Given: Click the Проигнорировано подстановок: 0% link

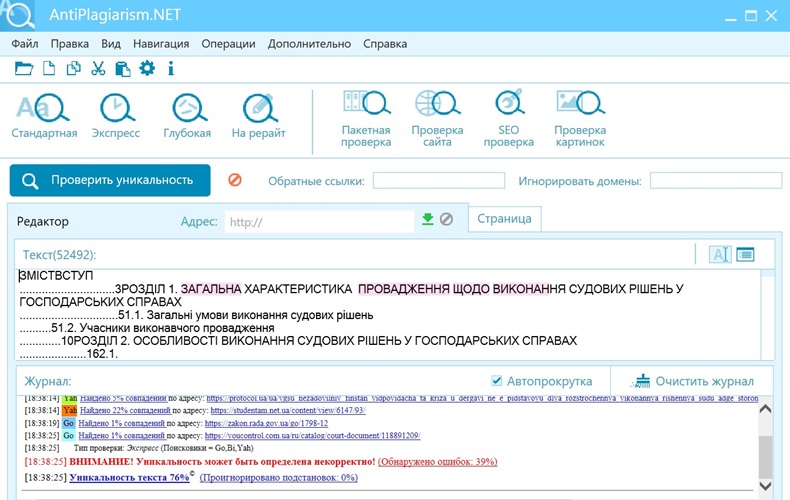Looking at the screenshot, I should point(279,477).
